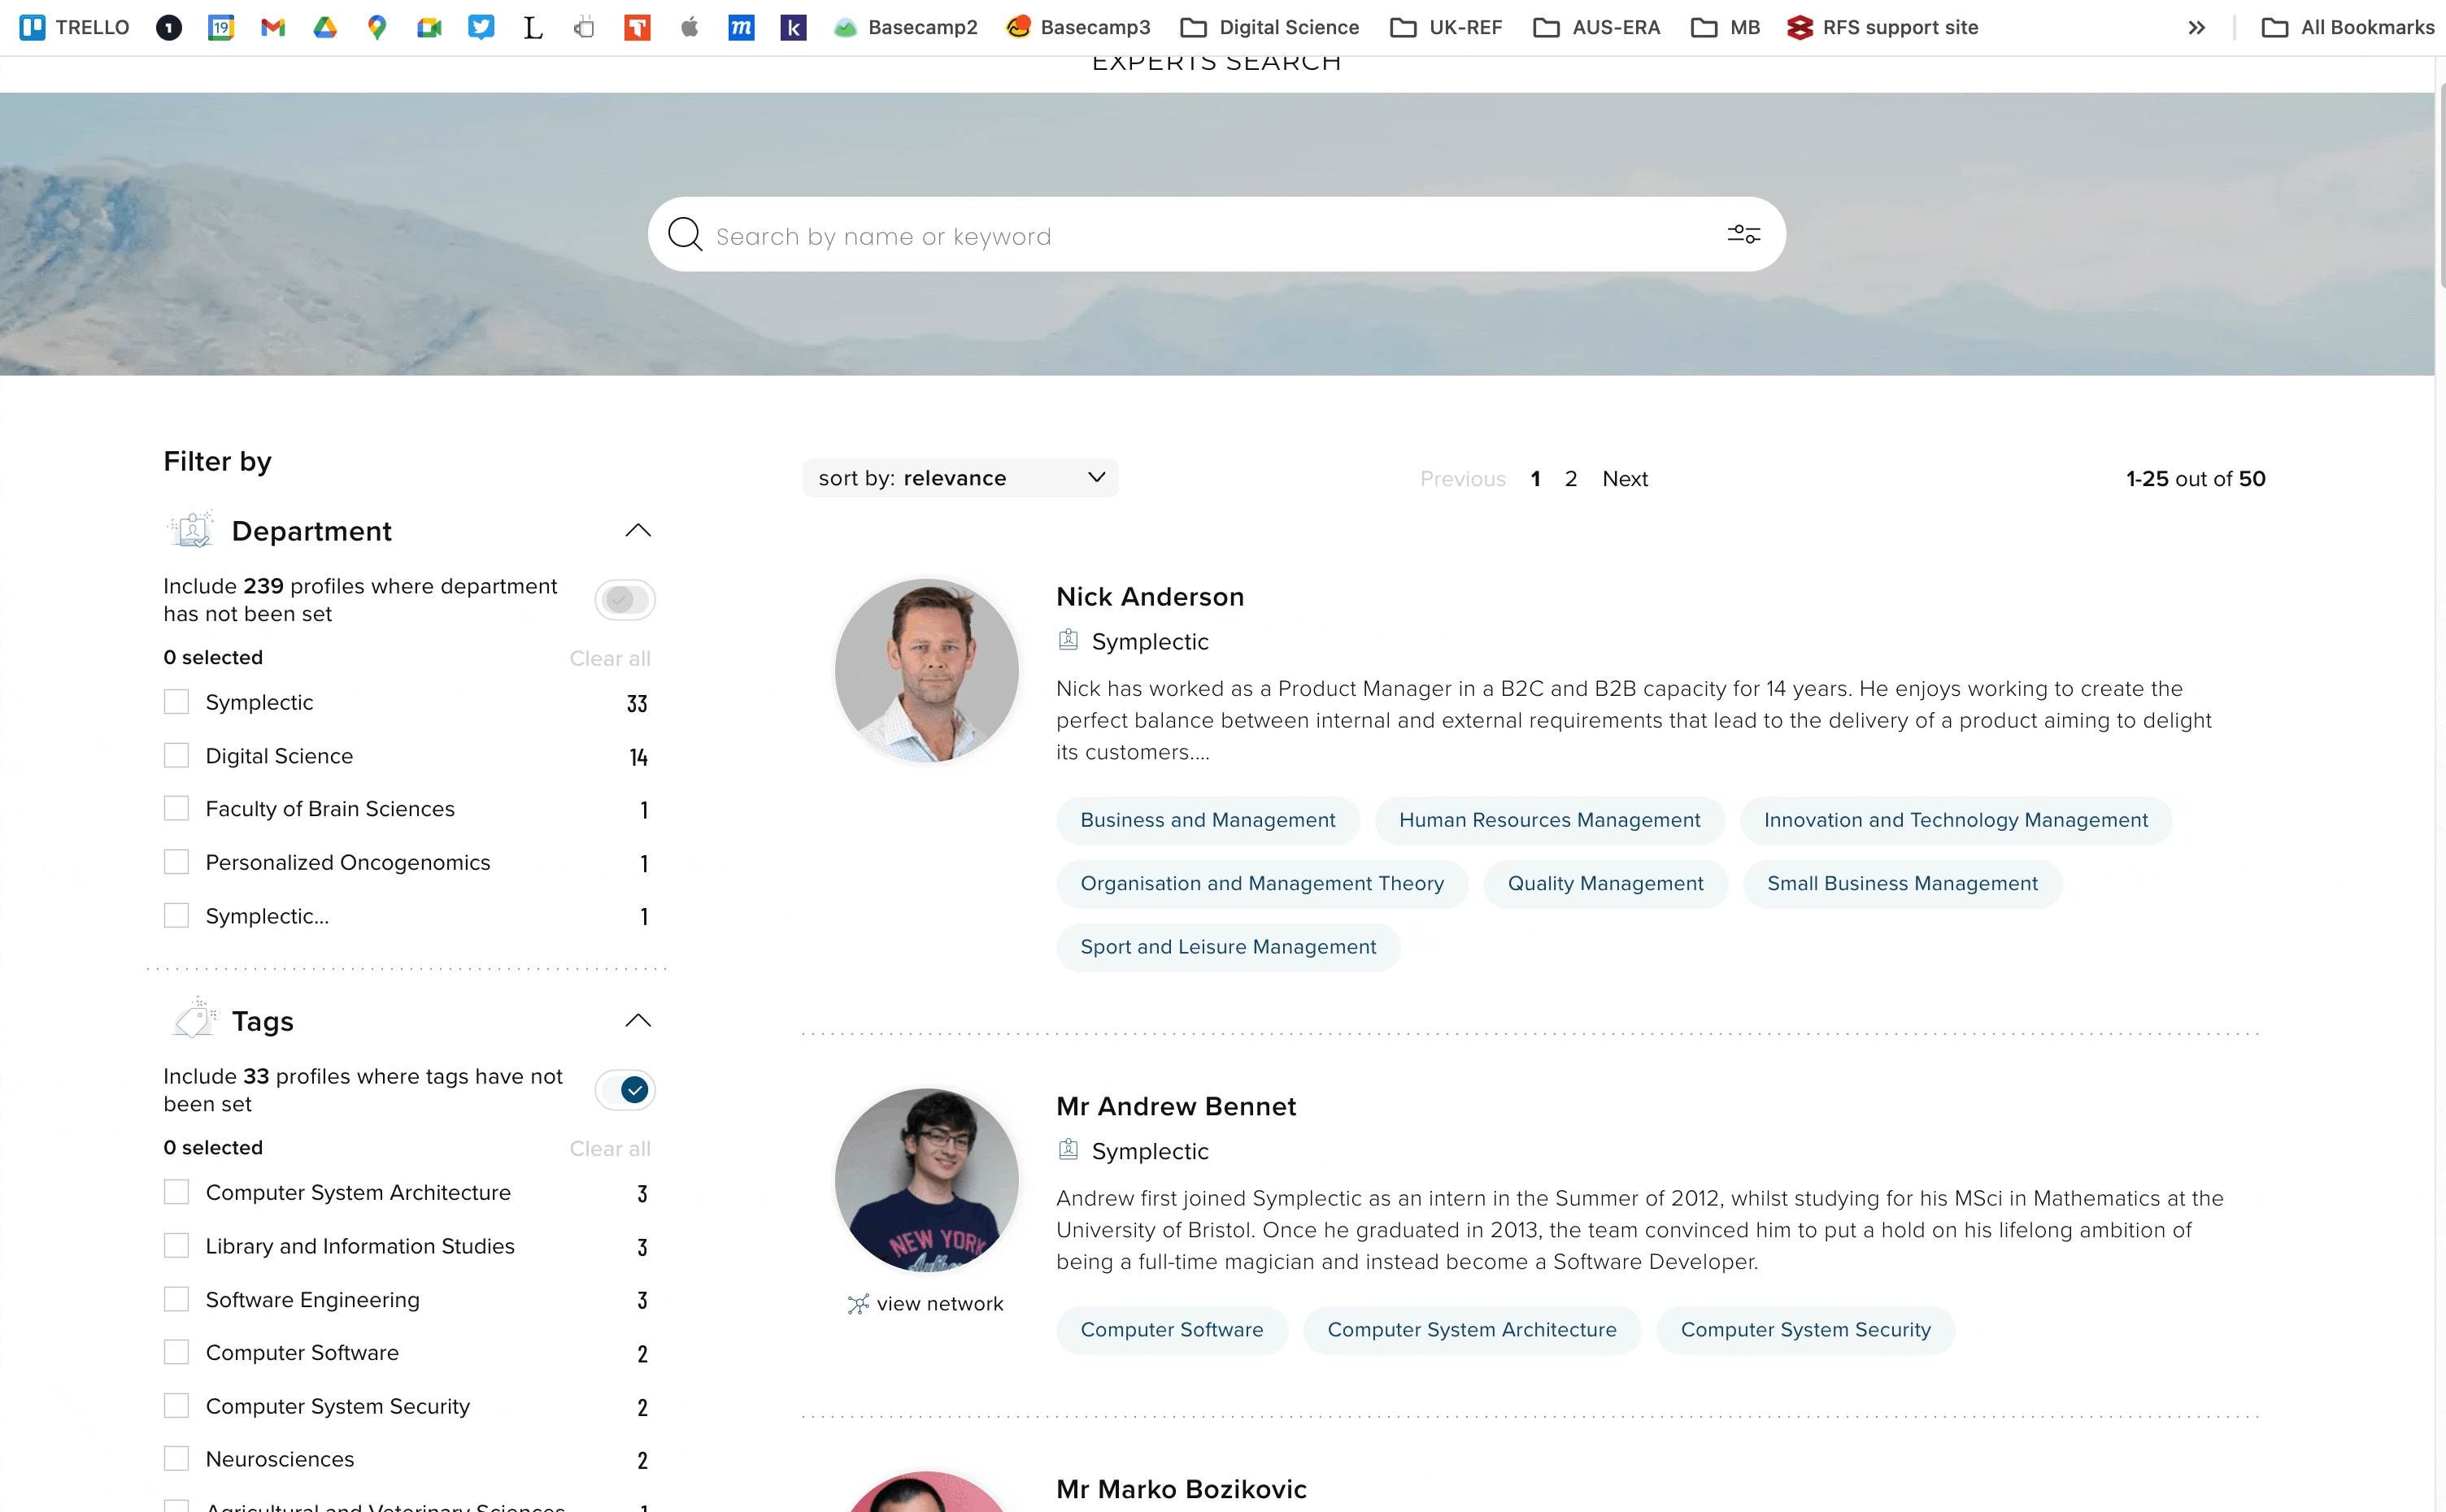Show more bookmarks overflow chevron

tap(2196, 27)
